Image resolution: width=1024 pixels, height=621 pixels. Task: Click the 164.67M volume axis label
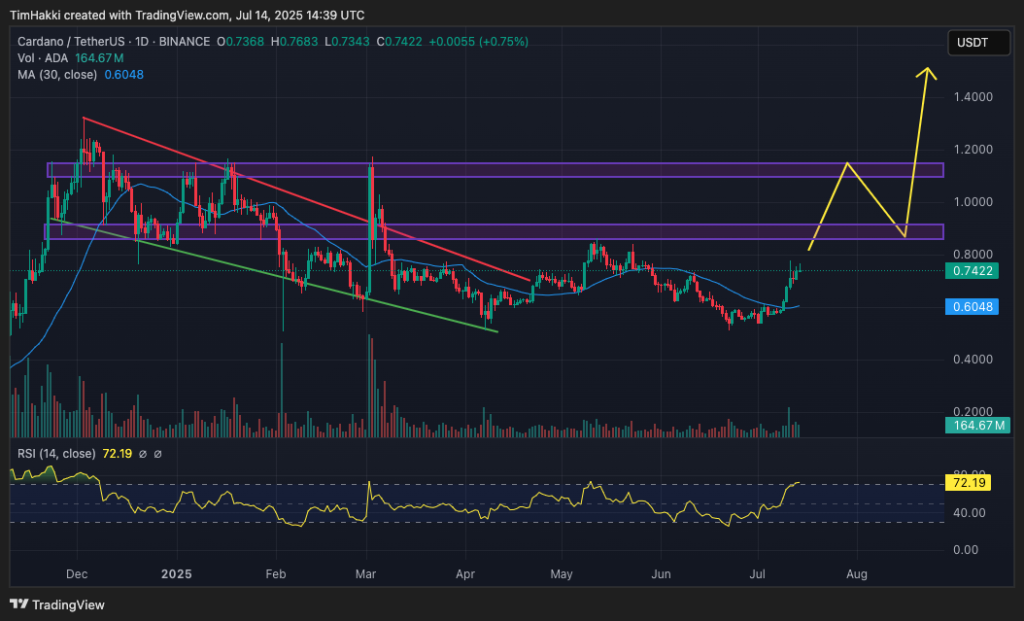click(977, 427)
